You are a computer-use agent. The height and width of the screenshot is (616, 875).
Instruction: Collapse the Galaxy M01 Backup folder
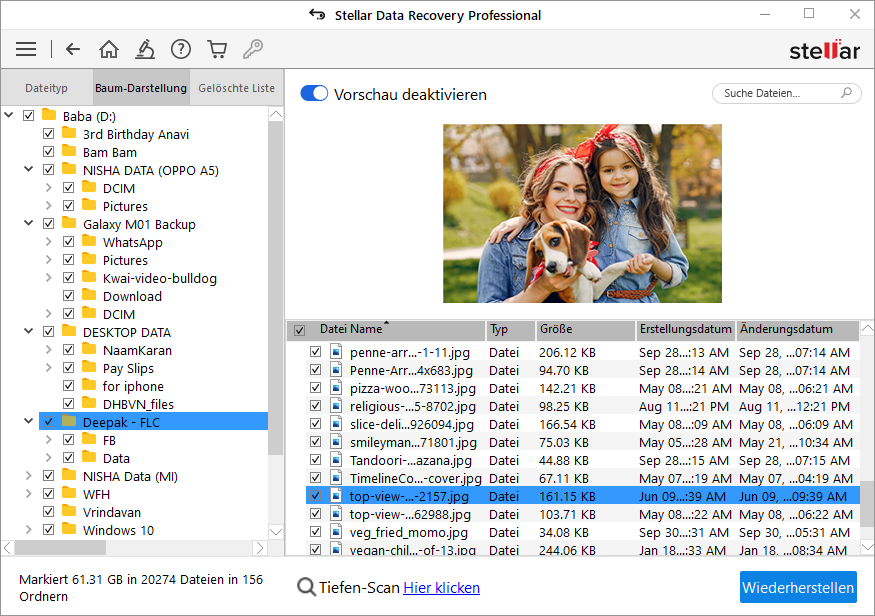click(x=29, y=225)
